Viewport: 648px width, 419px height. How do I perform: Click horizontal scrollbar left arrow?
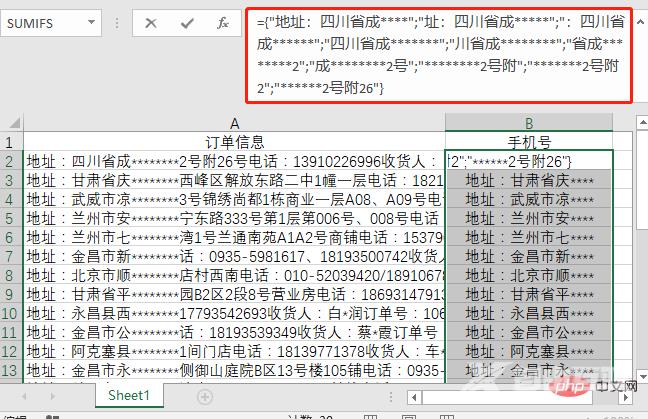(414, 398)
